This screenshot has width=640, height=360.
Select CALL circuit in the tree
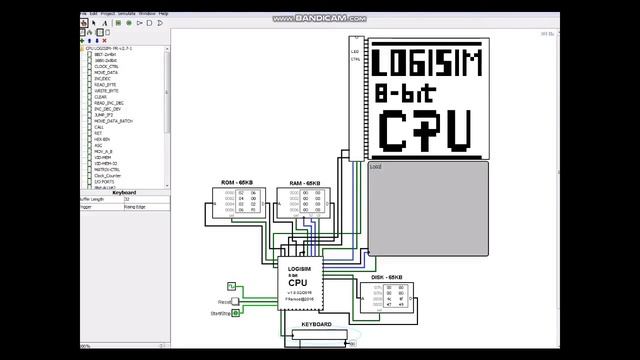99,127
